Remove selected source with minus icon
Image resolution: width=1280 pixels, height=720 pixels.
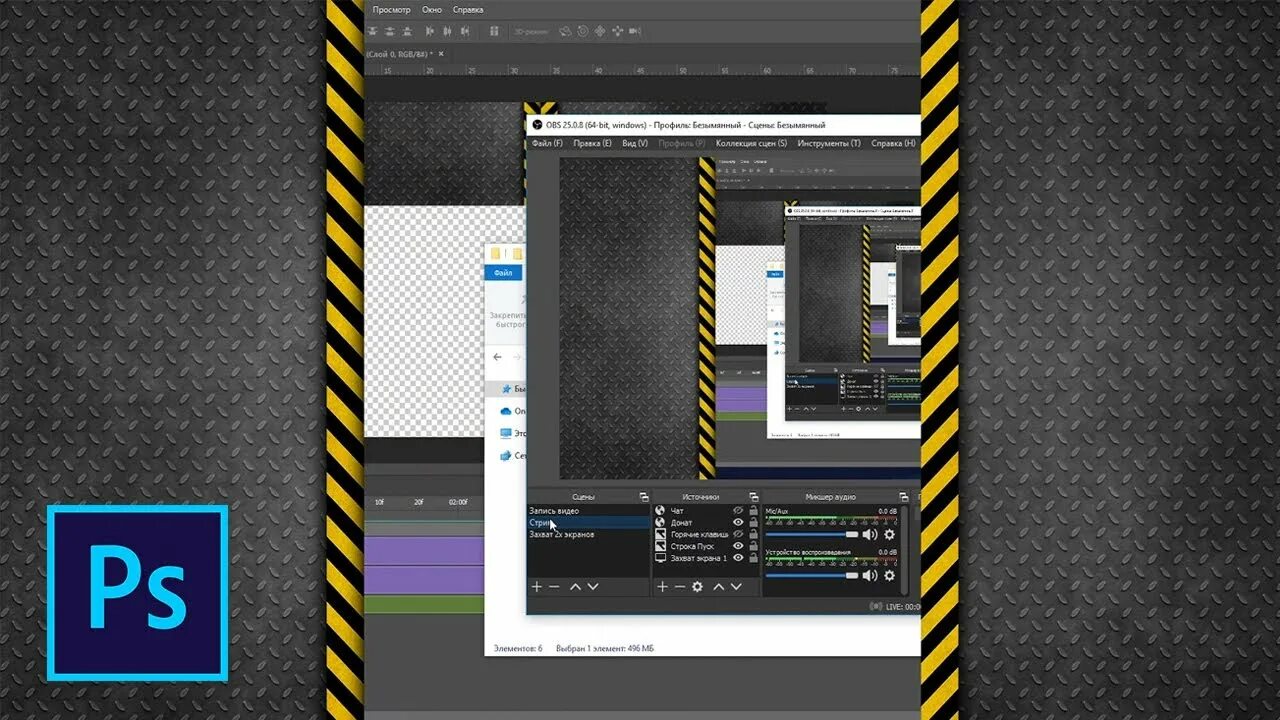pos(679,587)
